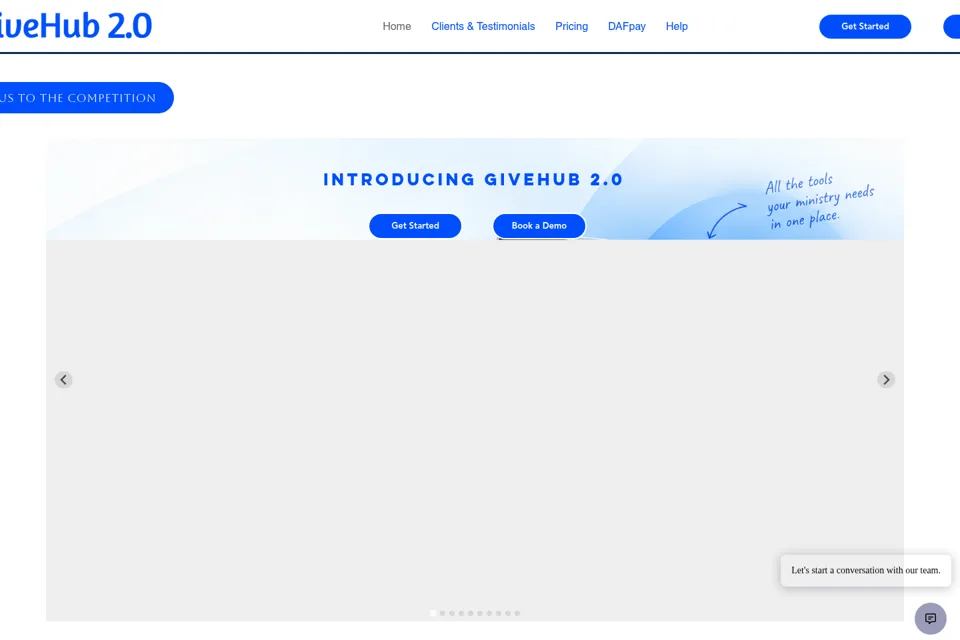Screen dimensions: 960x640
Task: Open the chat widget icon
Action: 930,619
